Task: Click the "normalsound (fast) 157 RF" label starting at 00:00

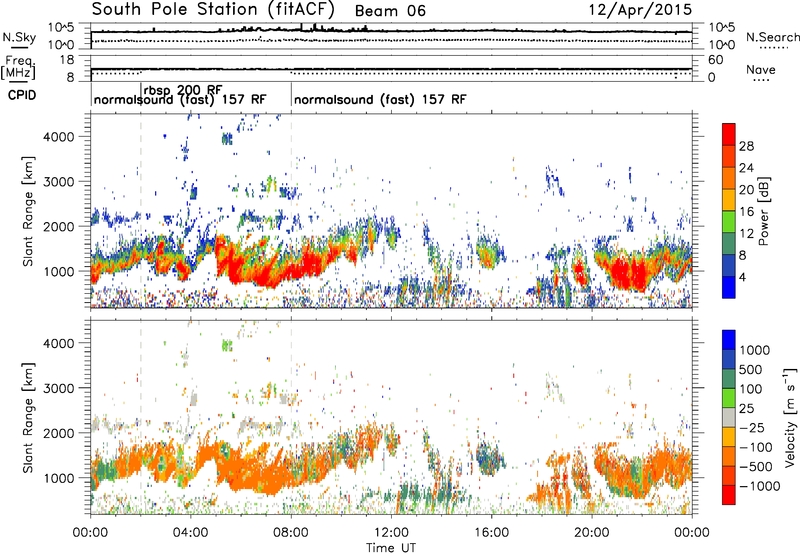Action: tap(180, 99)
